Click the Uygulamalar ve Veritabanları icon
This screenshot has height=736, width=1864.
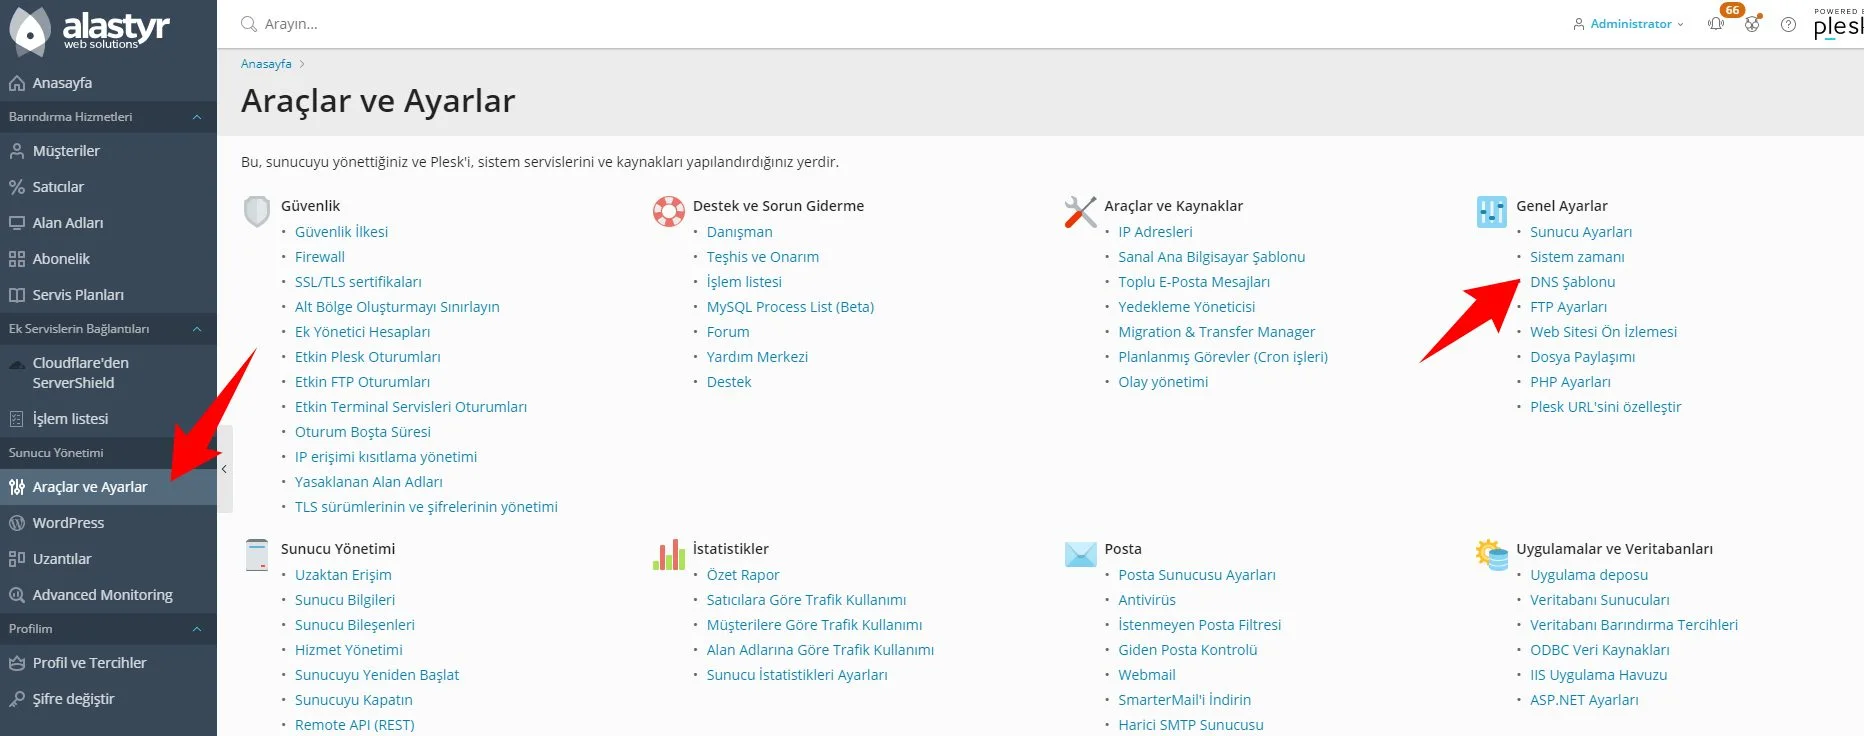click(x=1491, y=554)
